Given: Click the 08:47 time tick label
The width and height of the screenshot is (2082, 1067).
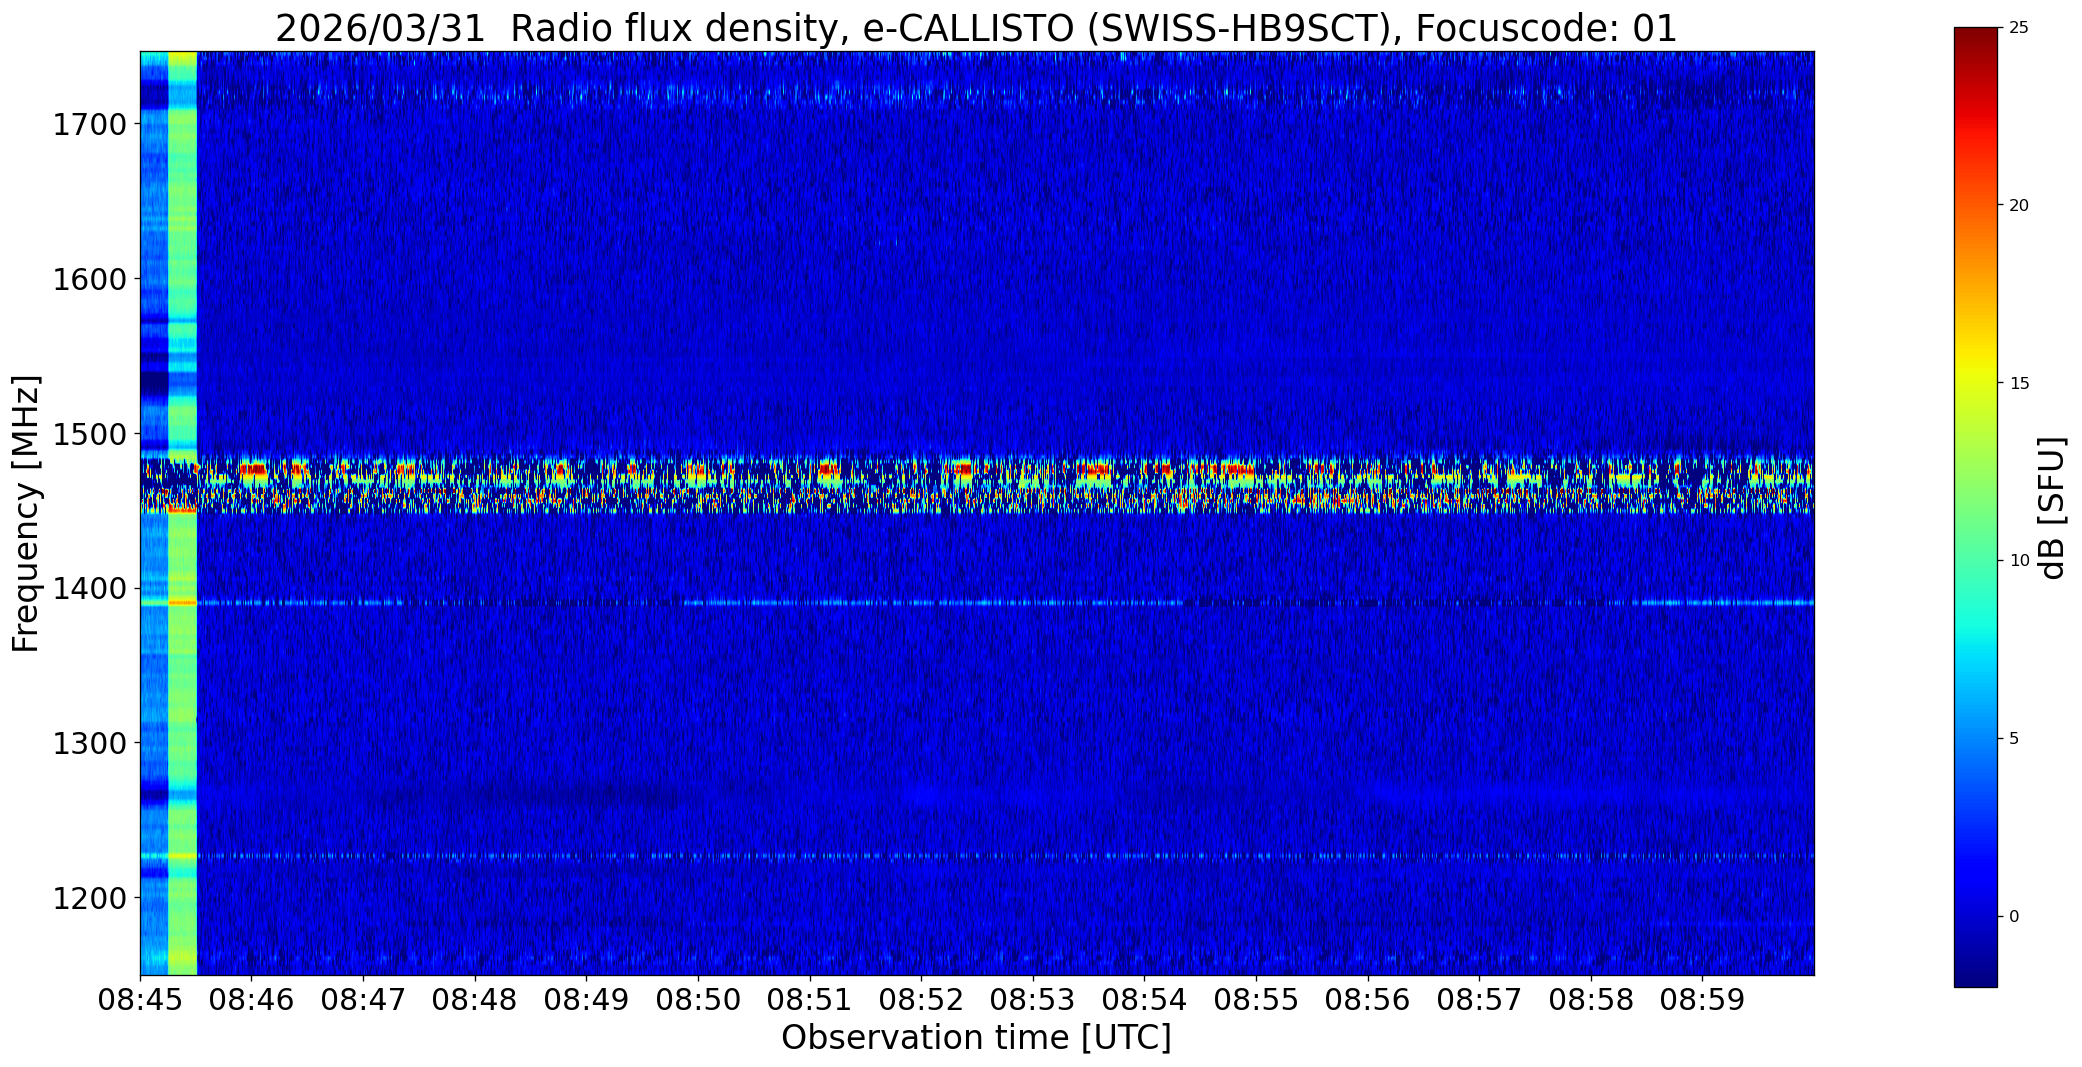Looking at the screenshot, I should point(363,999).
